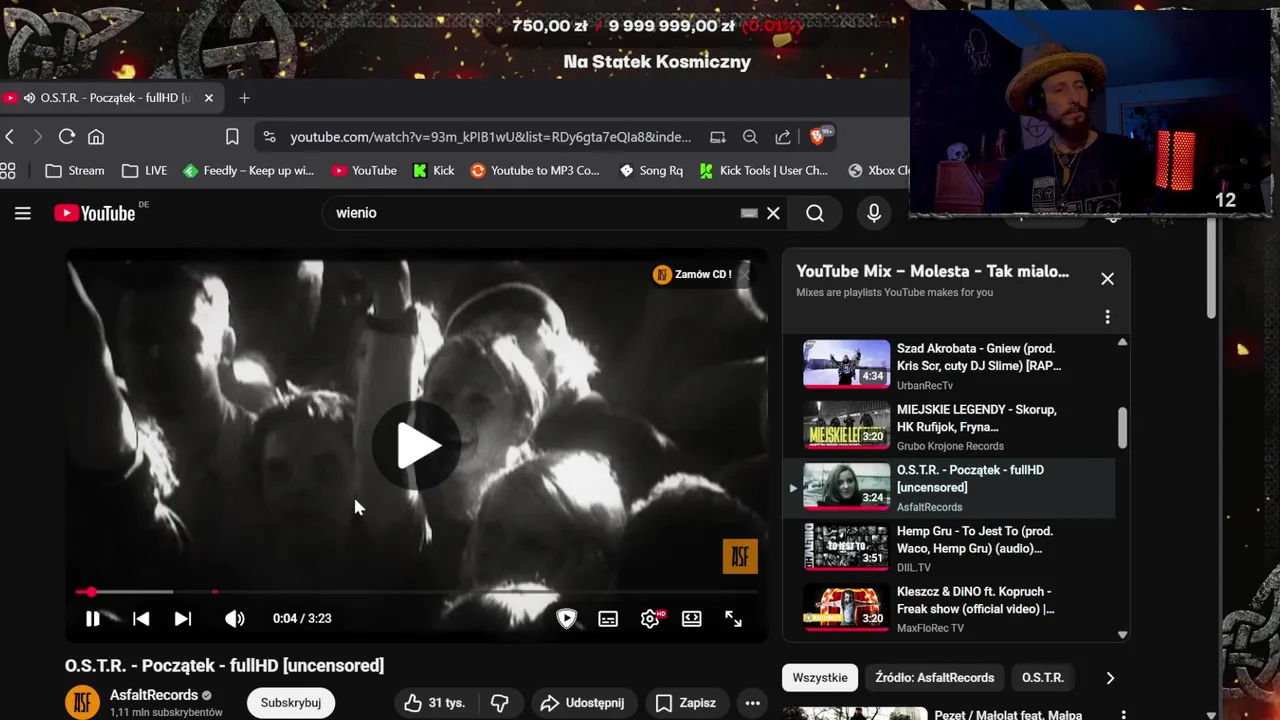Viewport: 1280px width, 720px height.
Task: Show more filter chips with the right chevron
Action: tap(1110, 678)
